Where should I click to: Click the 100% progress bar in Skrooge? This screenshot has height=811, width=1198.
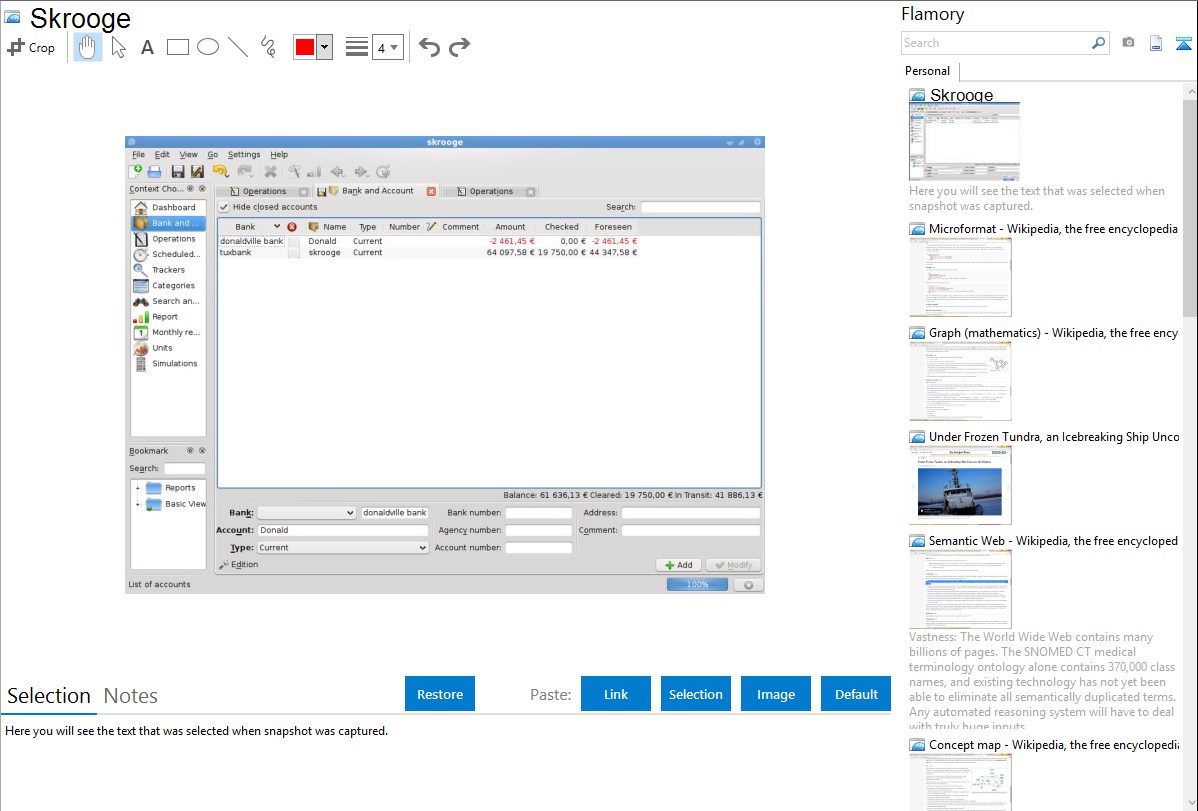(697, 585)
